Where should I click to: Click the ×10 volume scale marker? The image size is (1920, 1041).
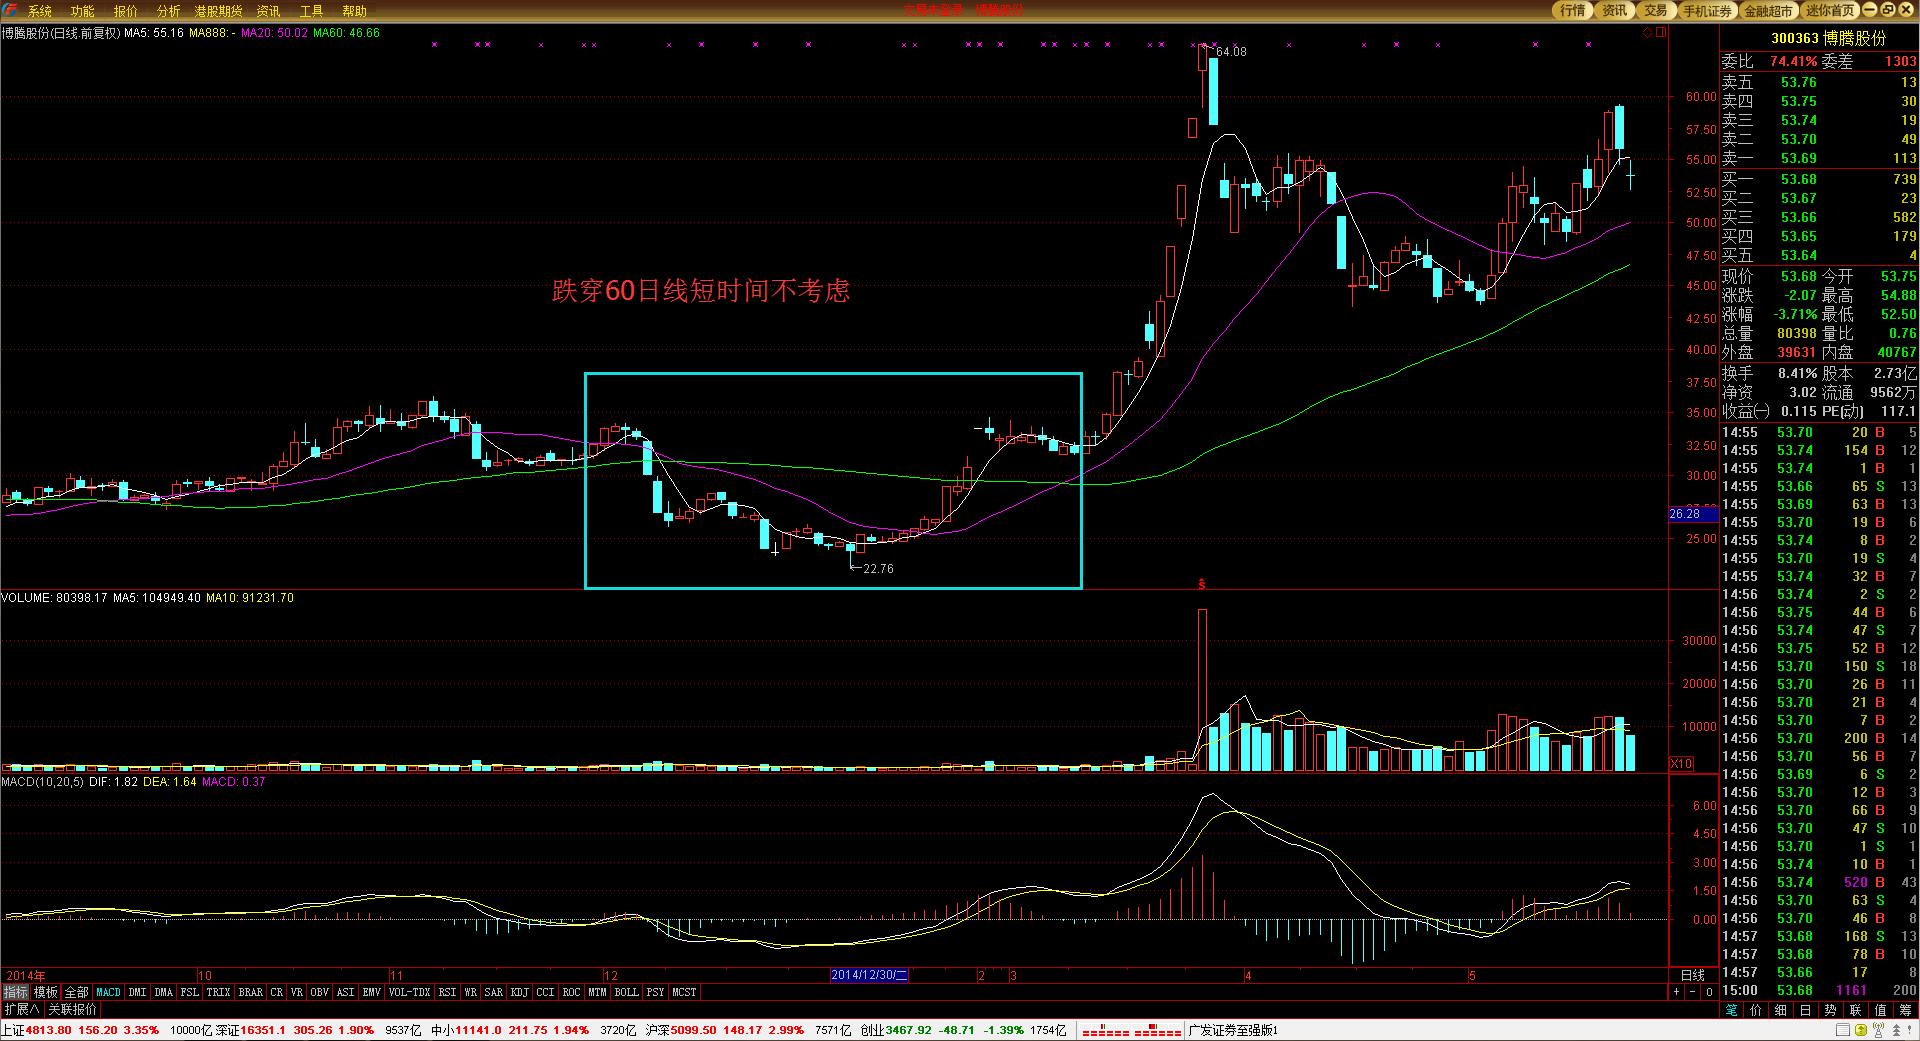(x=1681, y=764)
